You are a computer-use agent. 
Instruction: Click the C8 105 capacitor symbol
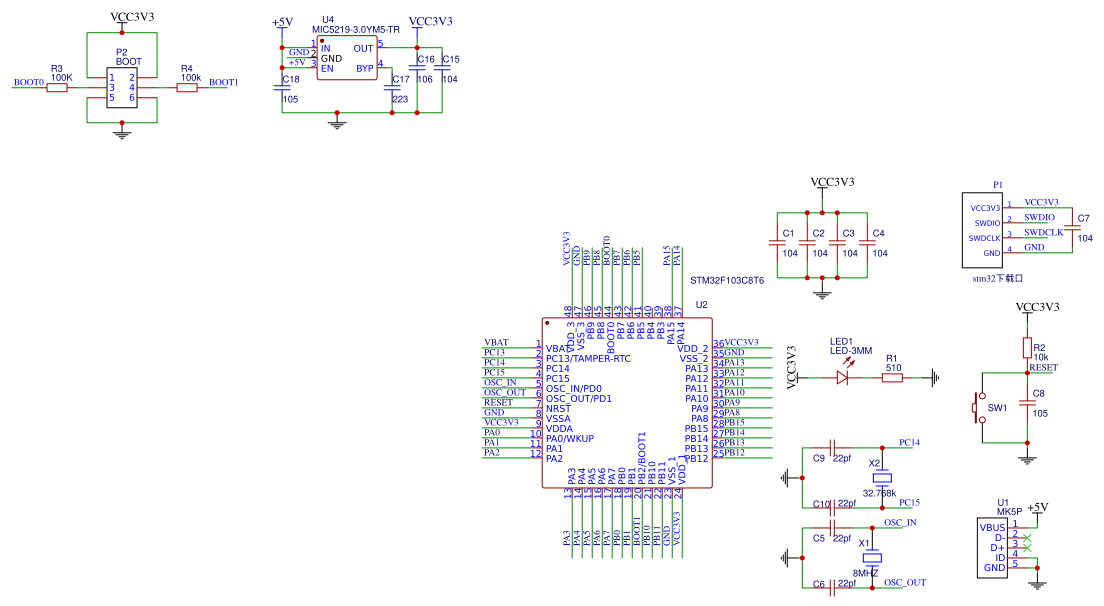[x=1026, y=403]
